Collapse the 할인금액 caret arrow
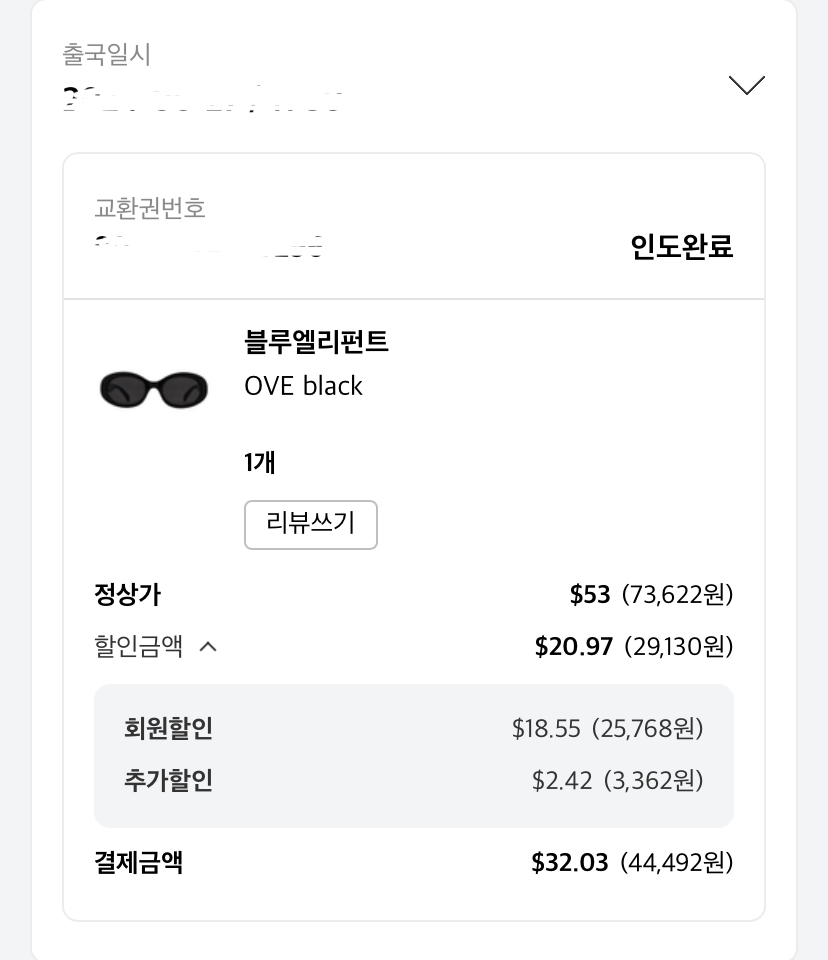This screenshot has height=960, width=828. click(208, 647)
